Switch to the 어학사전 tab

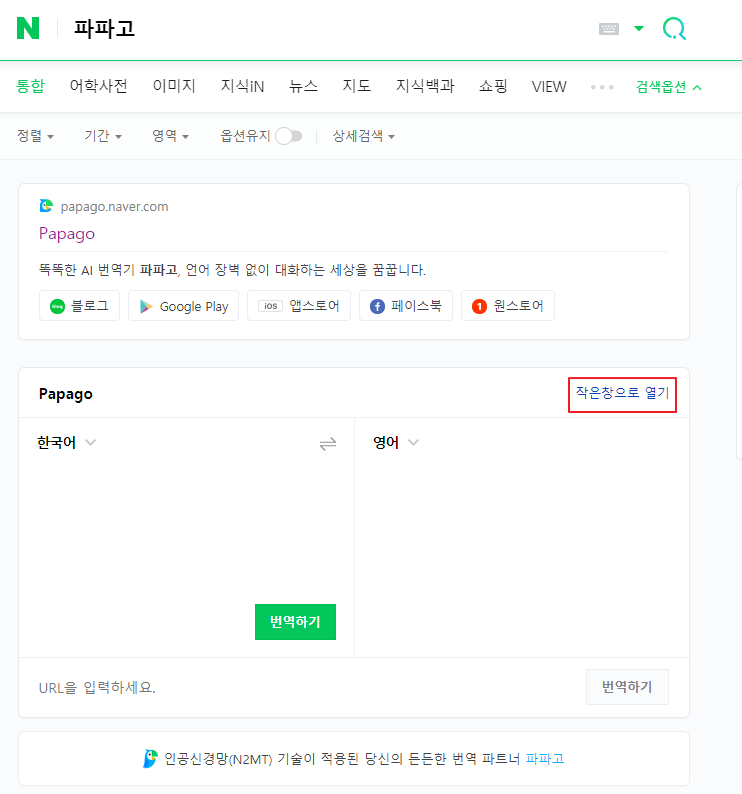click(x=98, y=86)
